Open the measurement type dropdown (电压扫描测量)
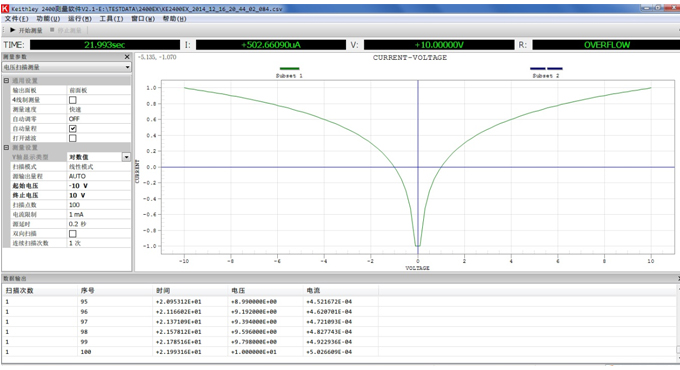 tap(66, 67)
